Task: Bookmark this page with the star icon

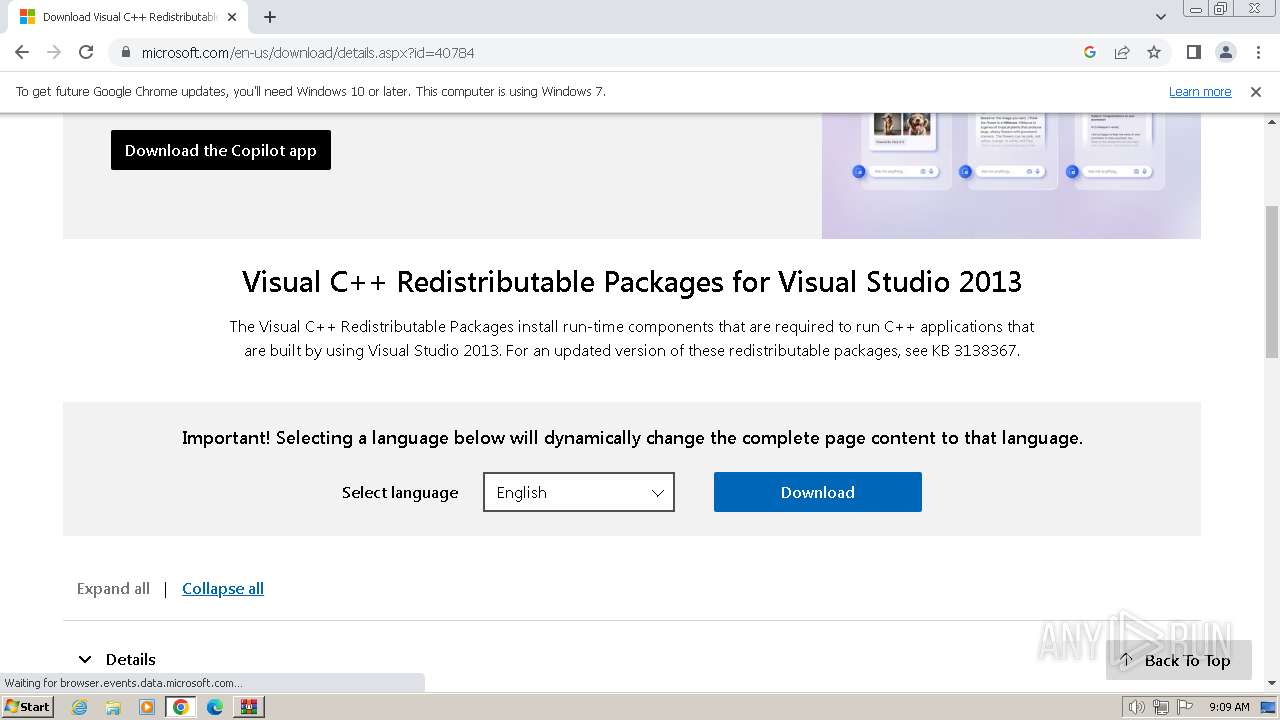Action: pos(1154,52)
